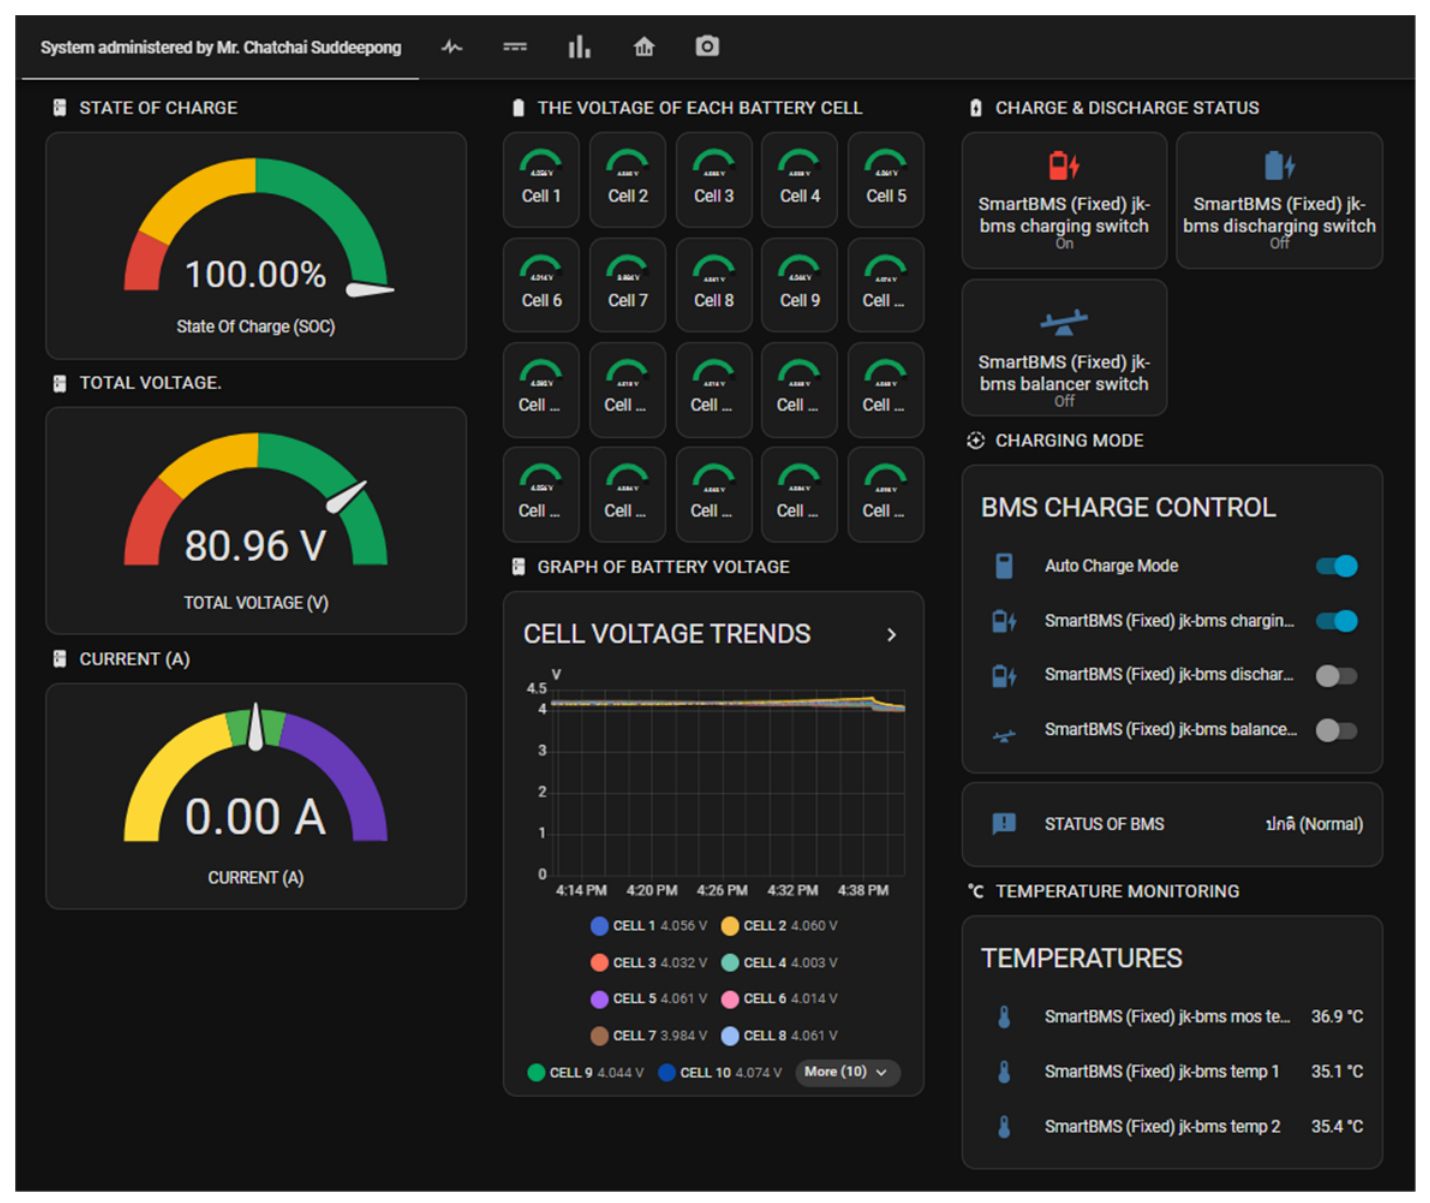This screenshot has height=1203, width=1430.
Task: Click the State Of Charge gauge
Action: [x=256, y=246]
